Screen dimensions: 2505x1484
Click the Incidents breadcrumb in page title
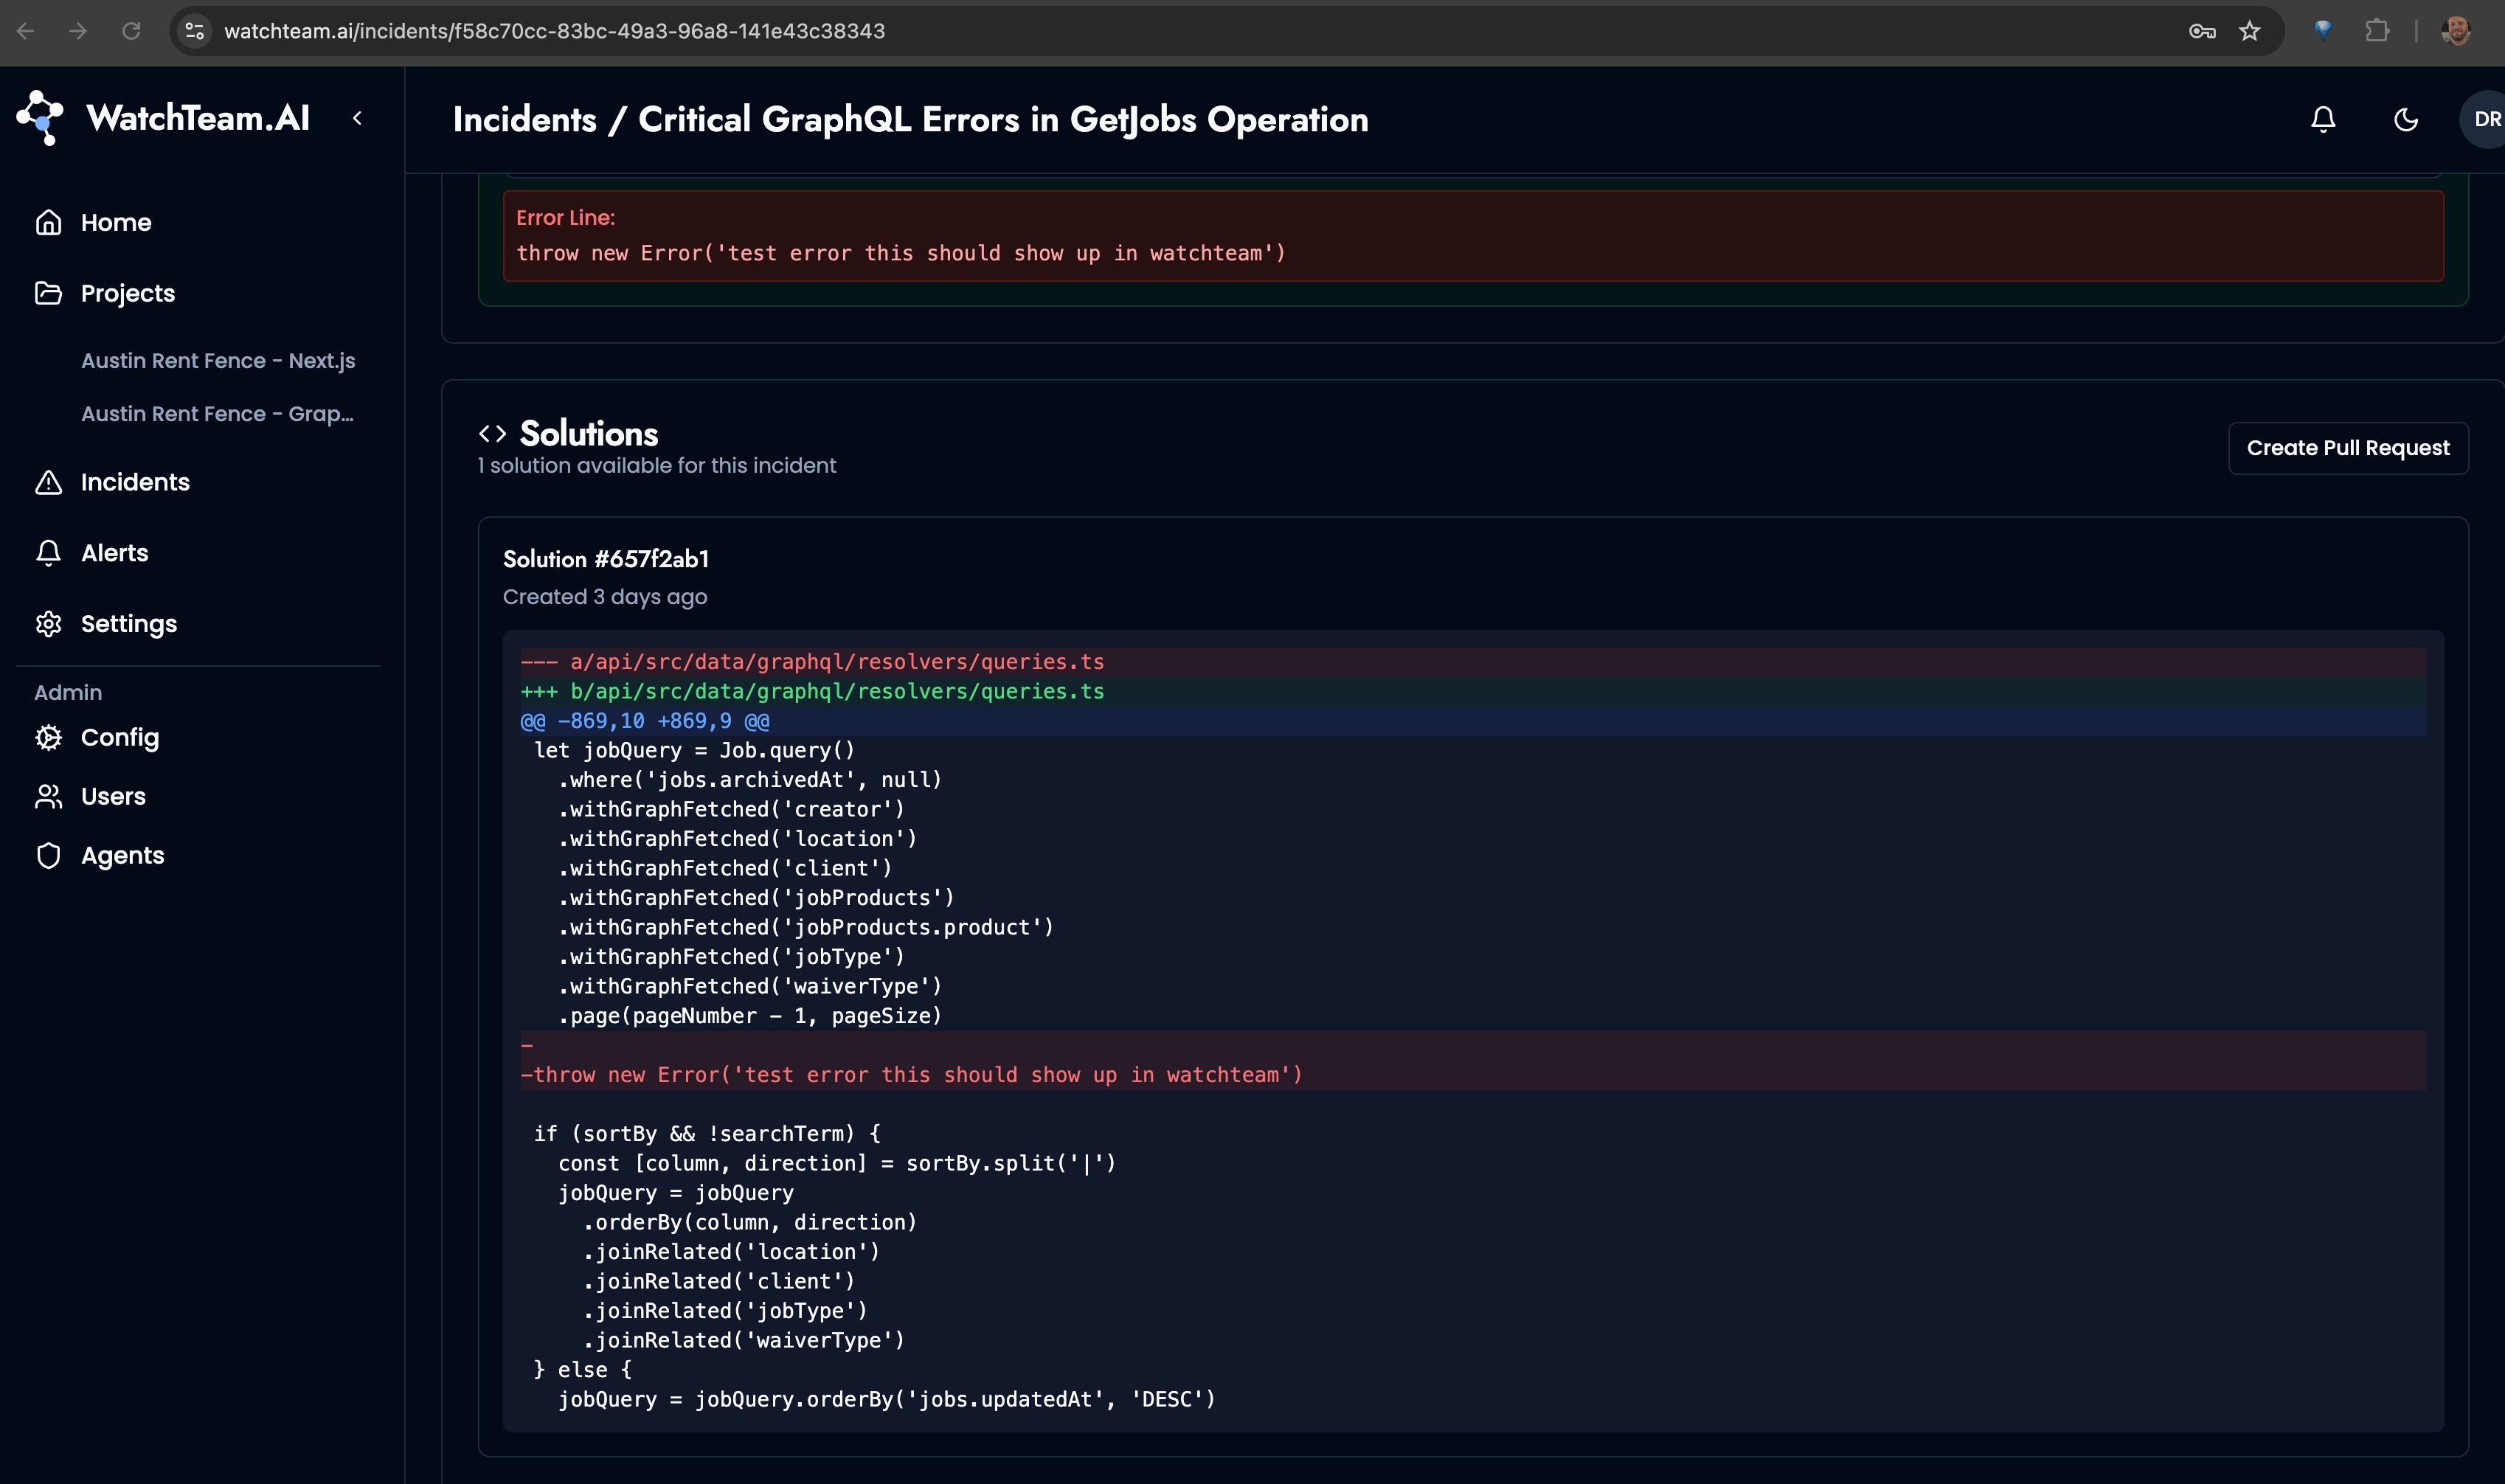pos(524,120)
